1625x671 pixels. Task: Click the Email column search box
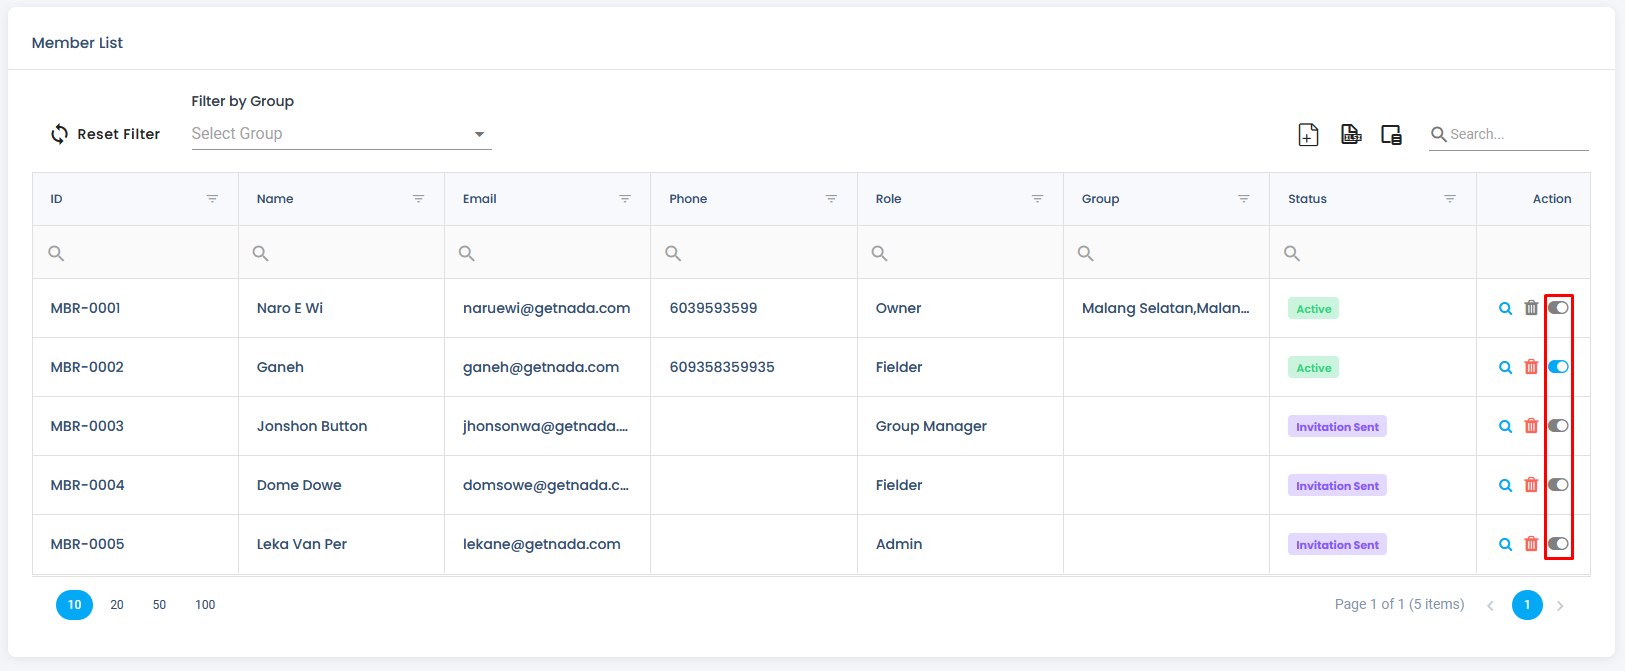tap(548, 253)
